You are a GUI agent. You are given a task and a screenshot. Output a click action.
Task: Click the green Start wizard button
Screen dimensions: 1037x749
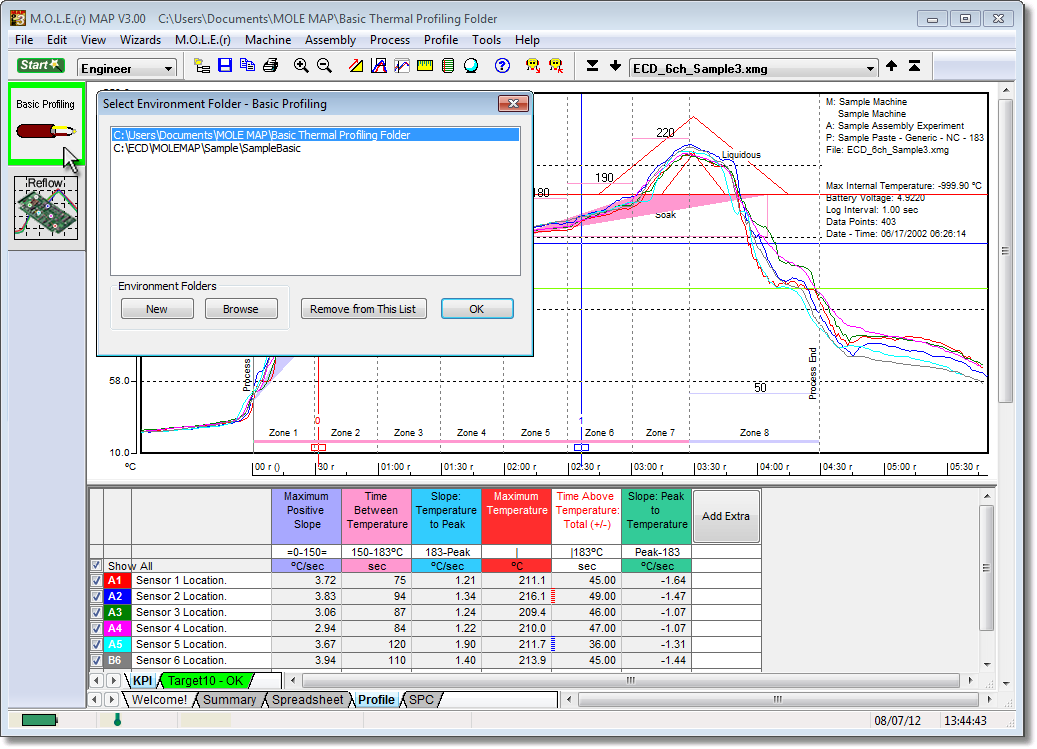(x=40, y=65)
